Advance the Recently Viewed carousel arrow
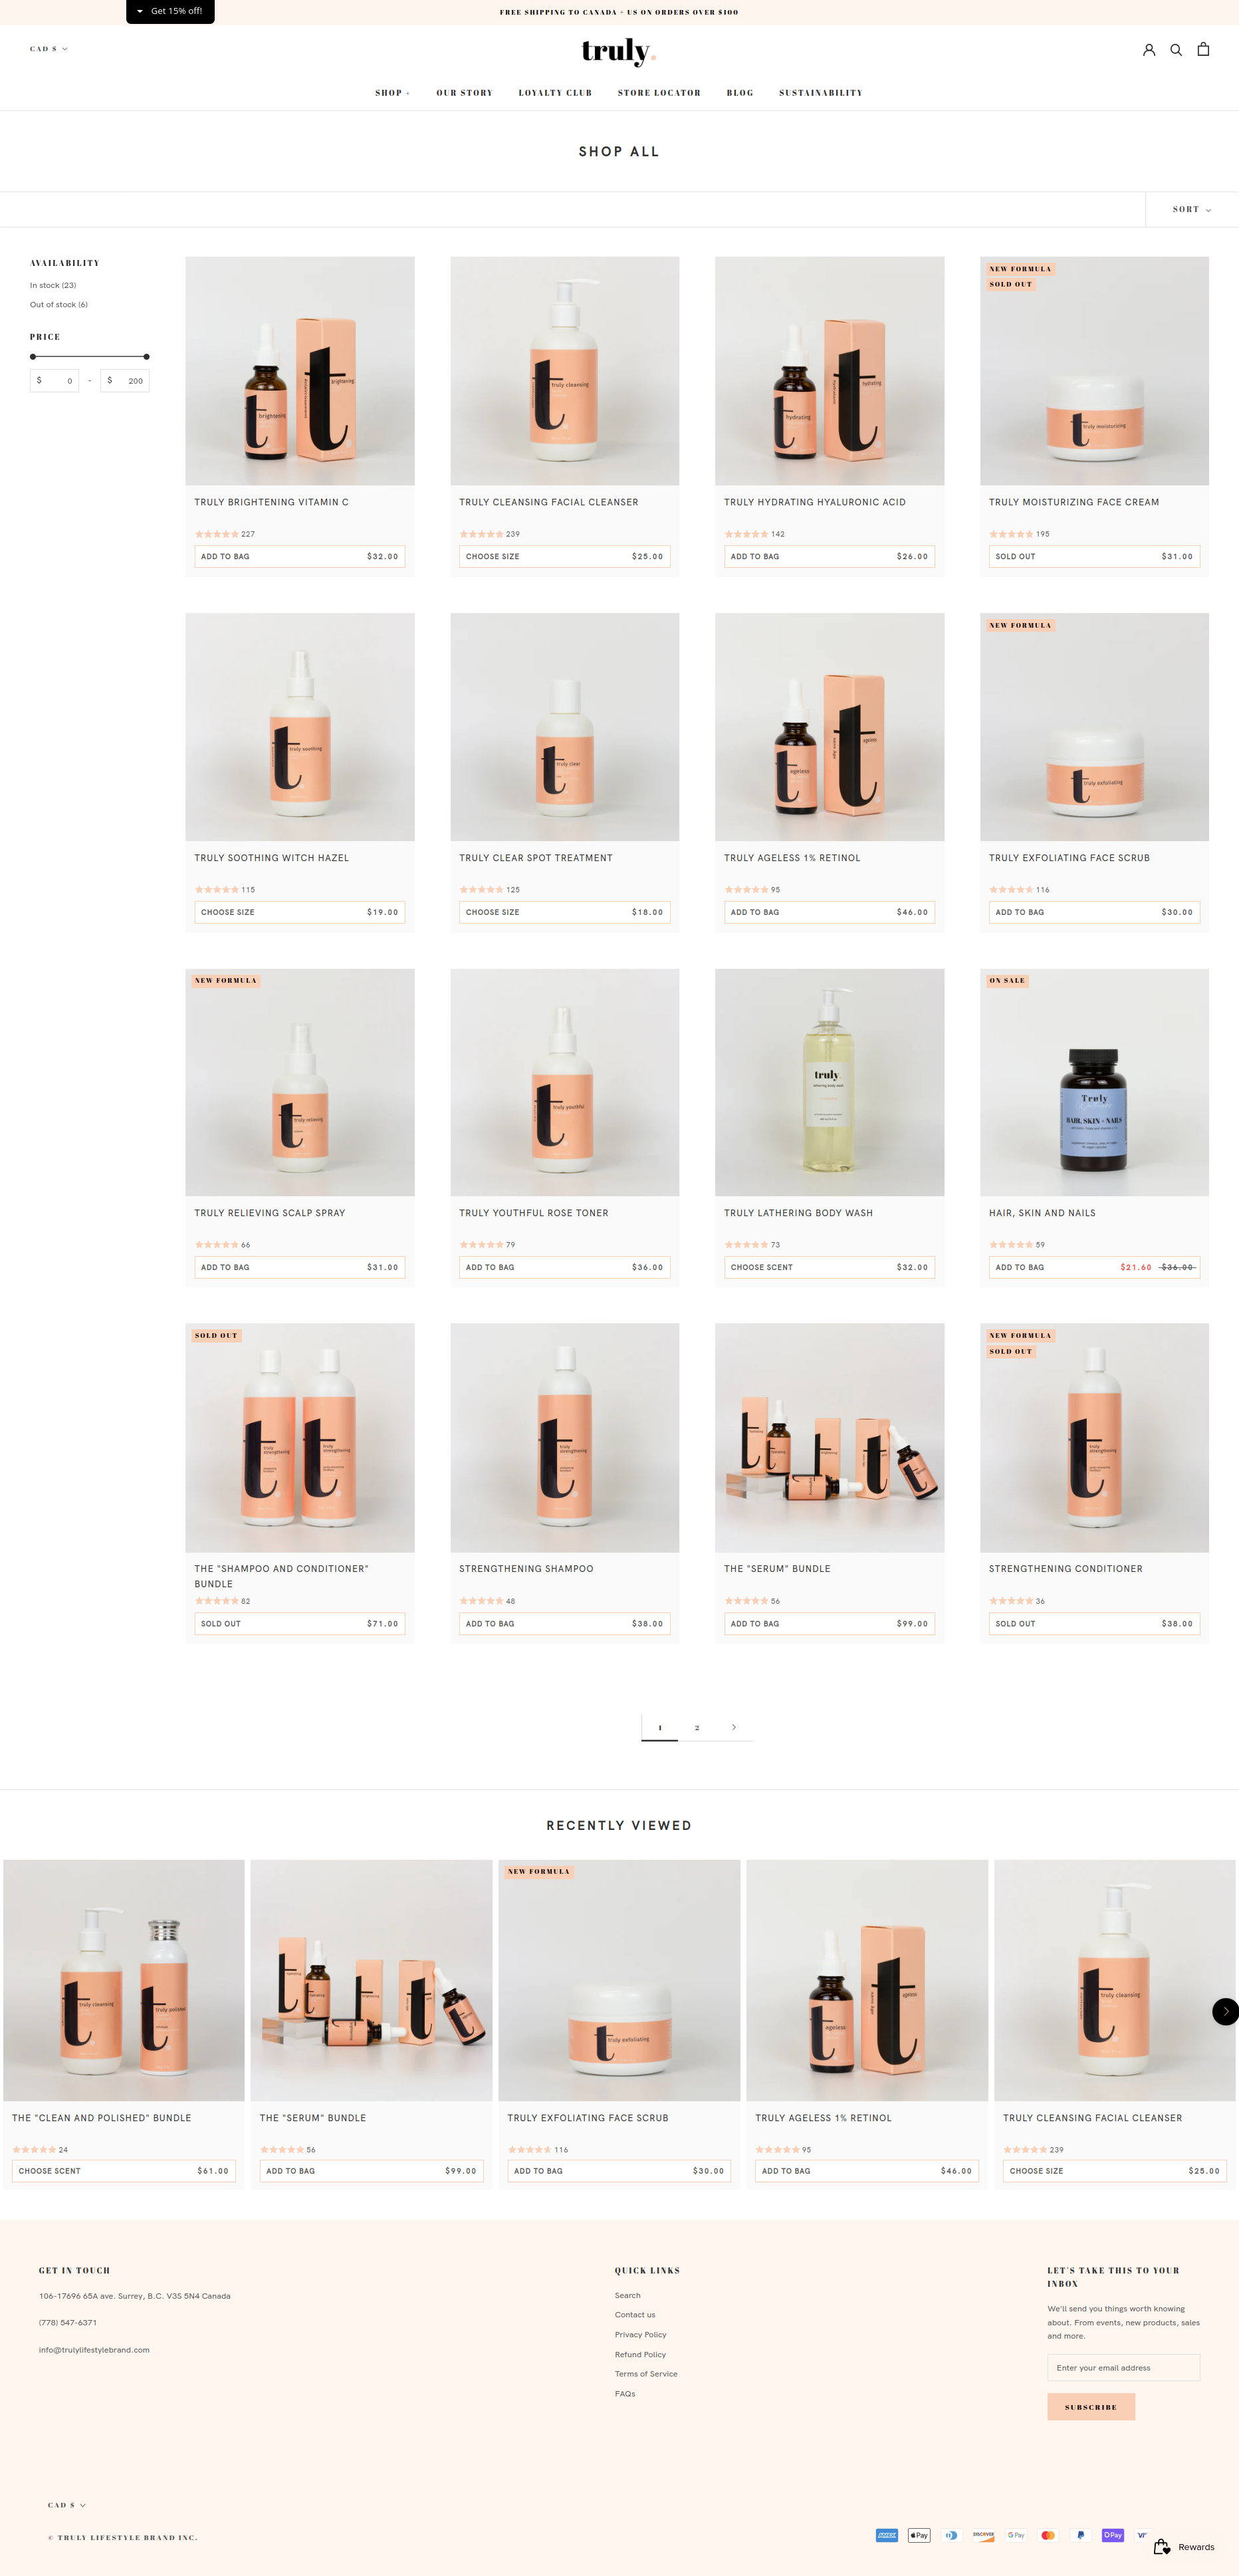Image resolution: width=1239 pixels, height=2576 pixels. click(1225, 2011)
